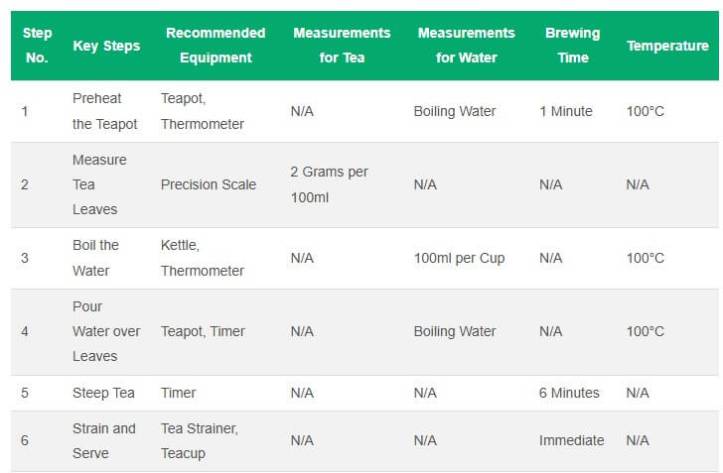The width and height of the screenshot is (723, 473).
Task: Select the "Pour Water over Leaves" cell
Action: coord(106,331)
